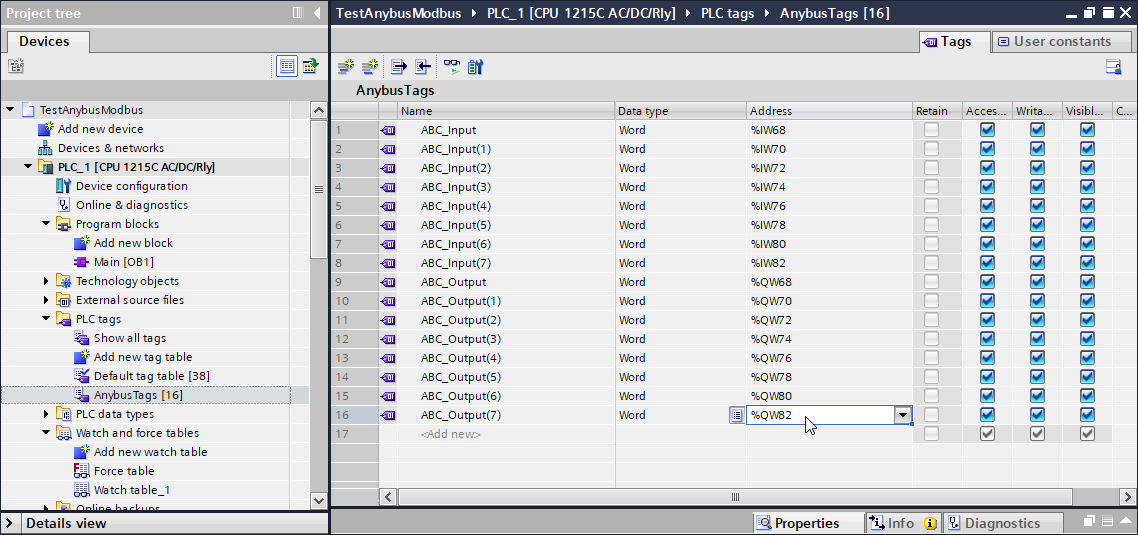1138x535 pixels.
Task: Click the Add new row cell
Action: pos(451,434)
